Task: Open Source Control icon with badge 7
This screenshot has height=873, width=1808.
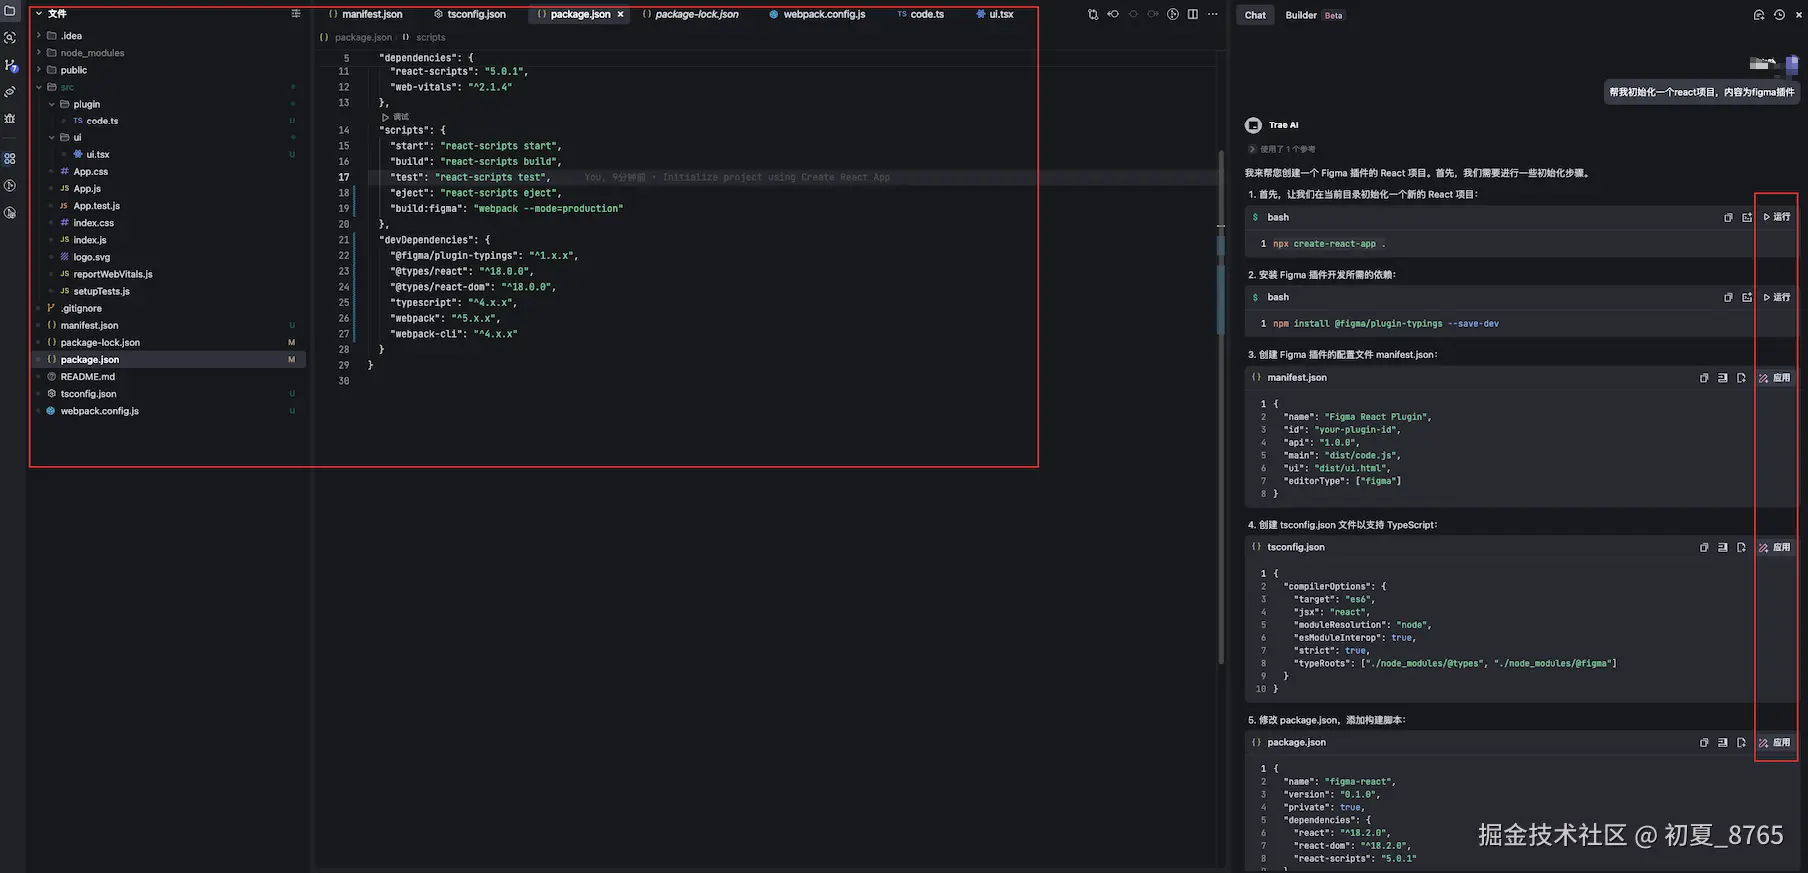Action: [10, 65]
